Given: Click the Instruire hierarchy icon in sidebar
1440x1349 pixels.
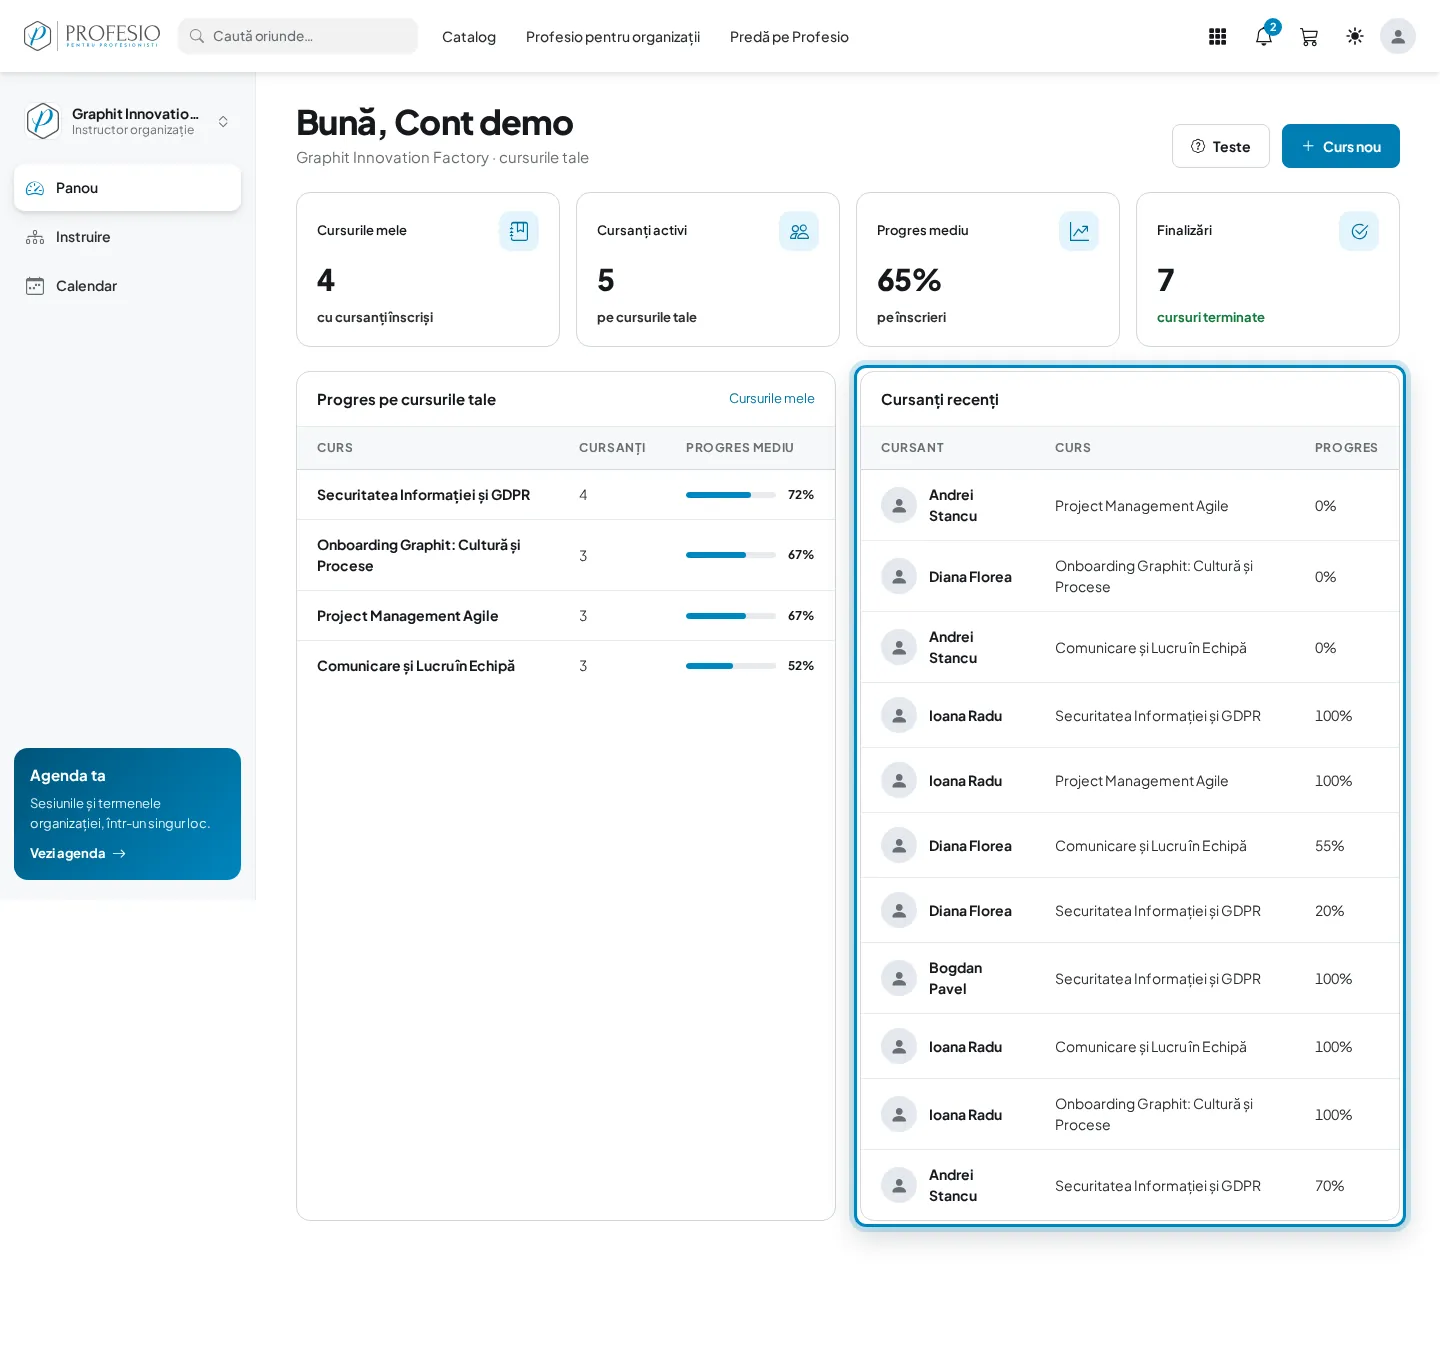Looking at the screenshot, I should (x=35, y=237).
